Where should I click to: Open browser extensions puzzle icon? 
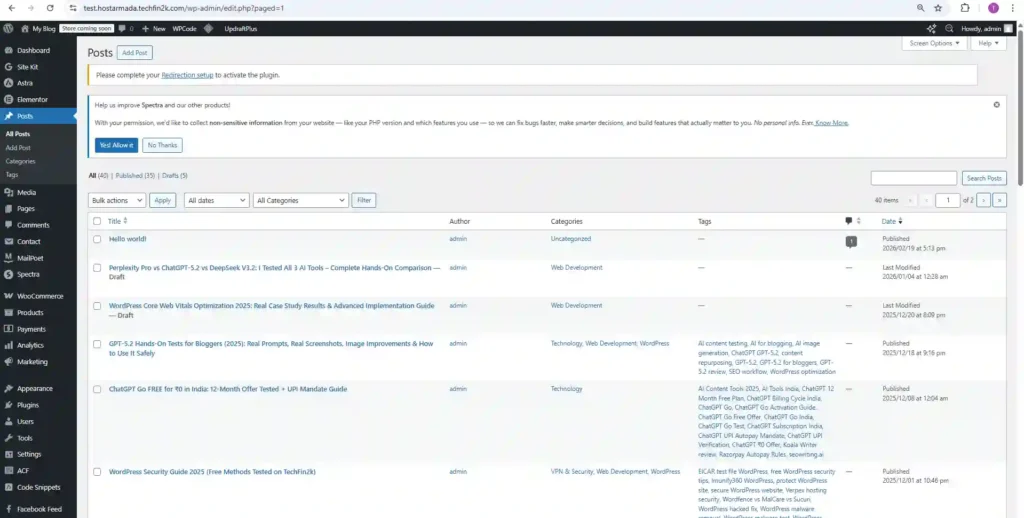click(x=965, y=8)
